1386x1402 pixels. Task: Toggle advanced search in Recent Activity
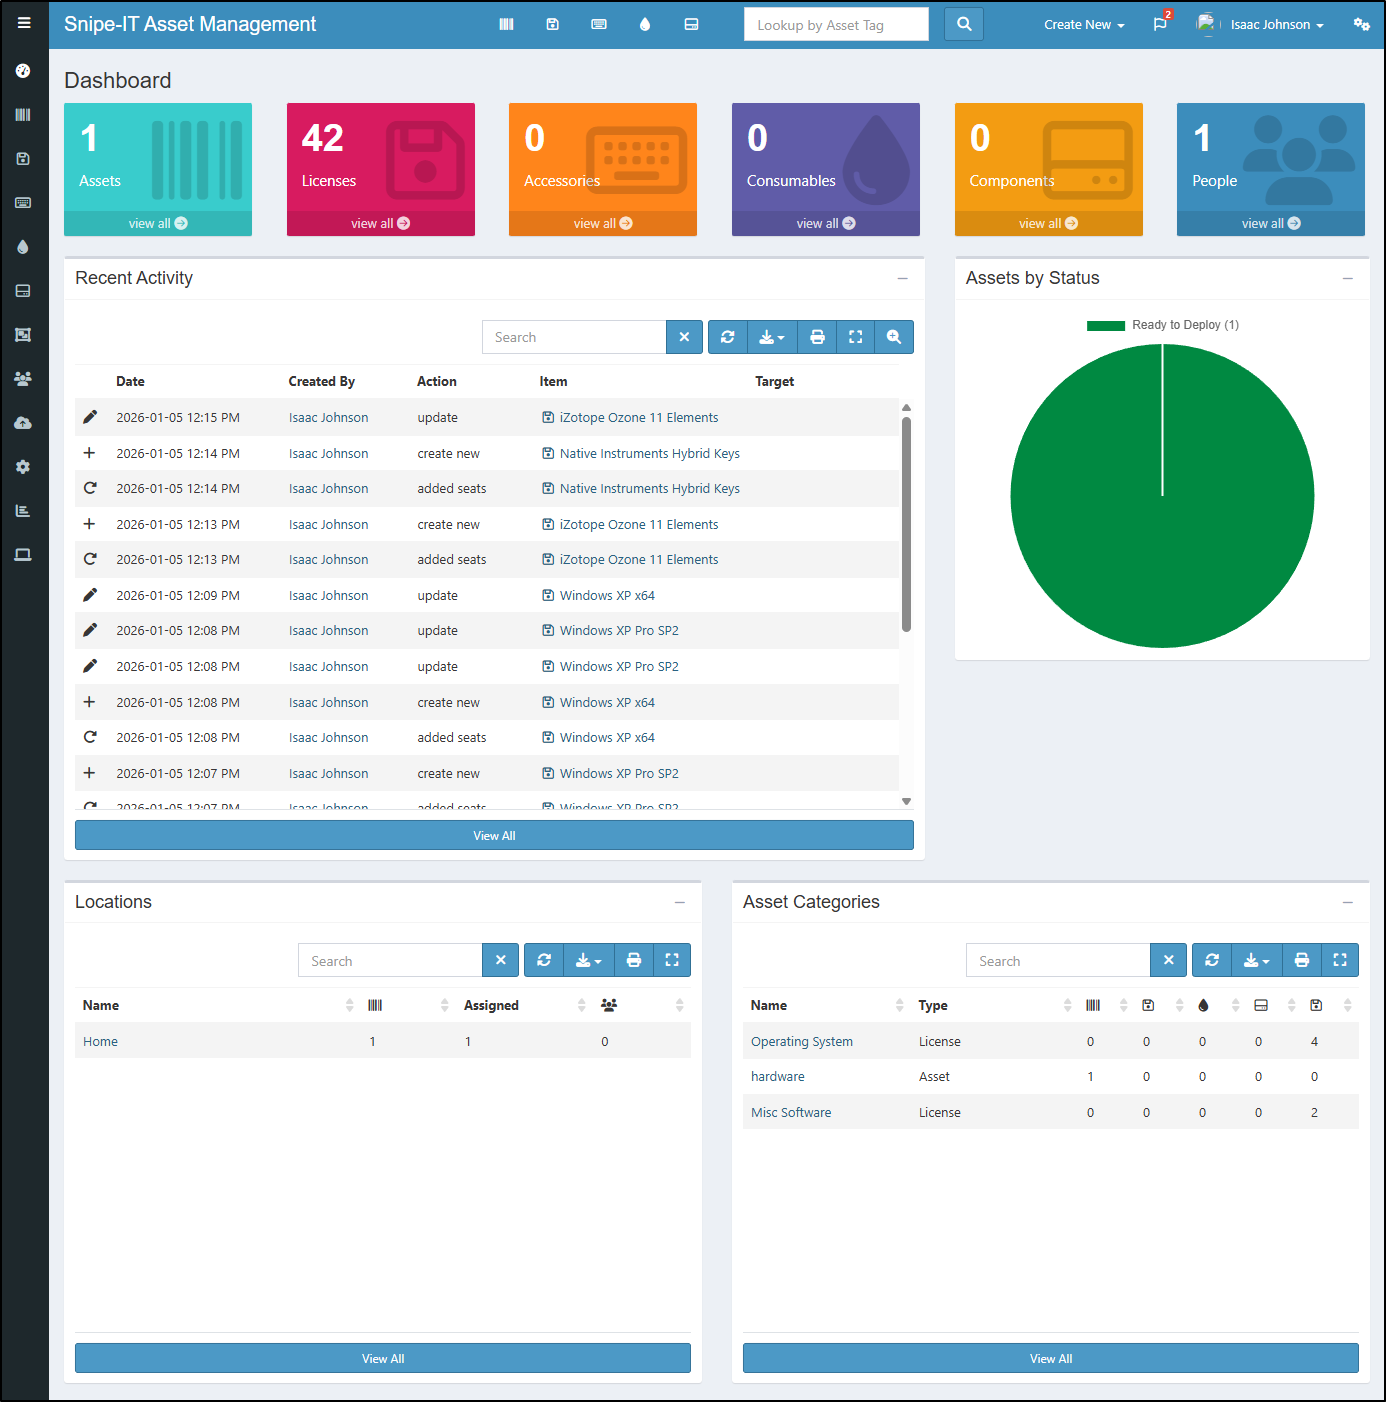pos(894,337)
